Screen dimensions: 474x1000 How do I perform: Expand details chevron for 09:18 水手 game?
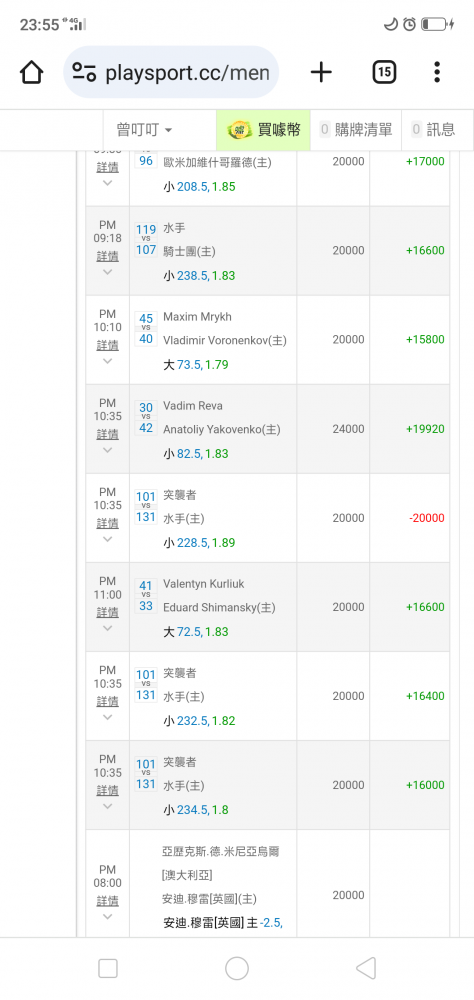pos(107,272)
